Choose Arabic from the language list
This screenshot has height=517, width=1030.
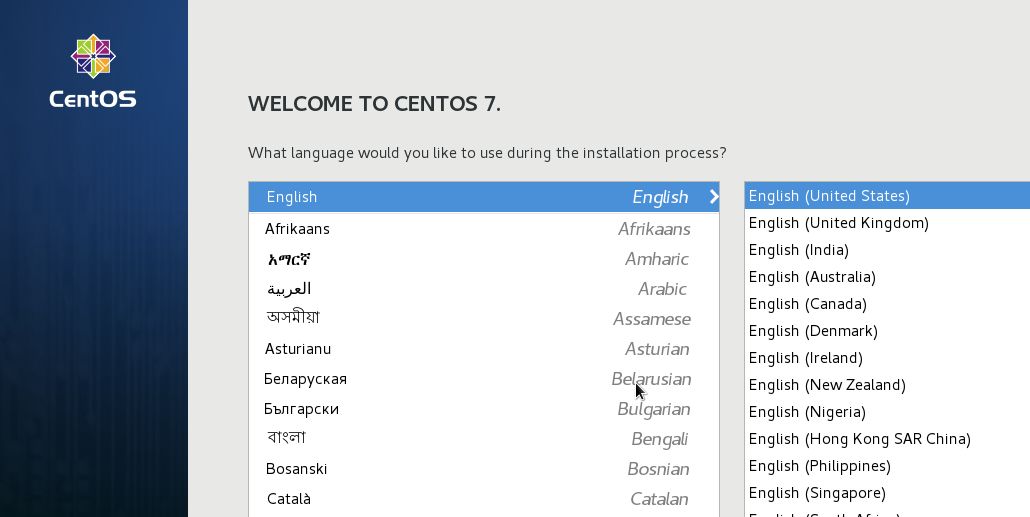click(484, 289)
